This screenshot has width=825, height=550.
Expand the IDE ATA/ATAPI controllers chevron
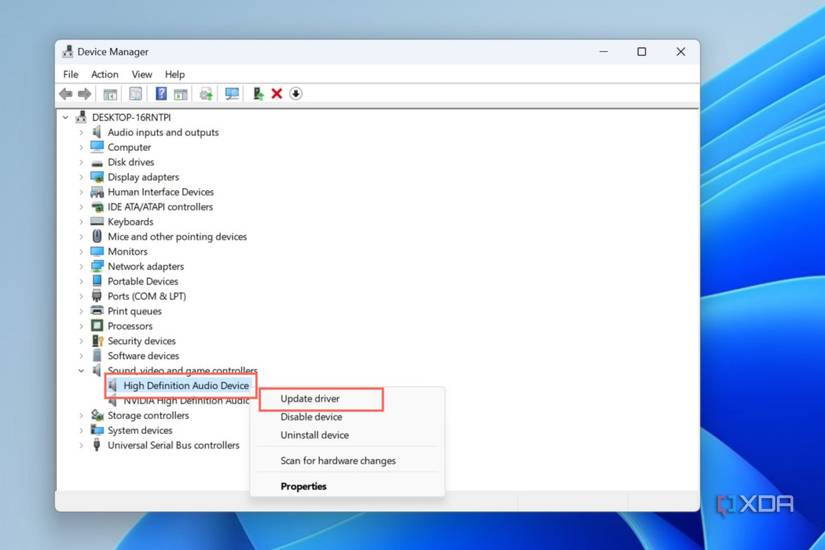pos(81,207)
